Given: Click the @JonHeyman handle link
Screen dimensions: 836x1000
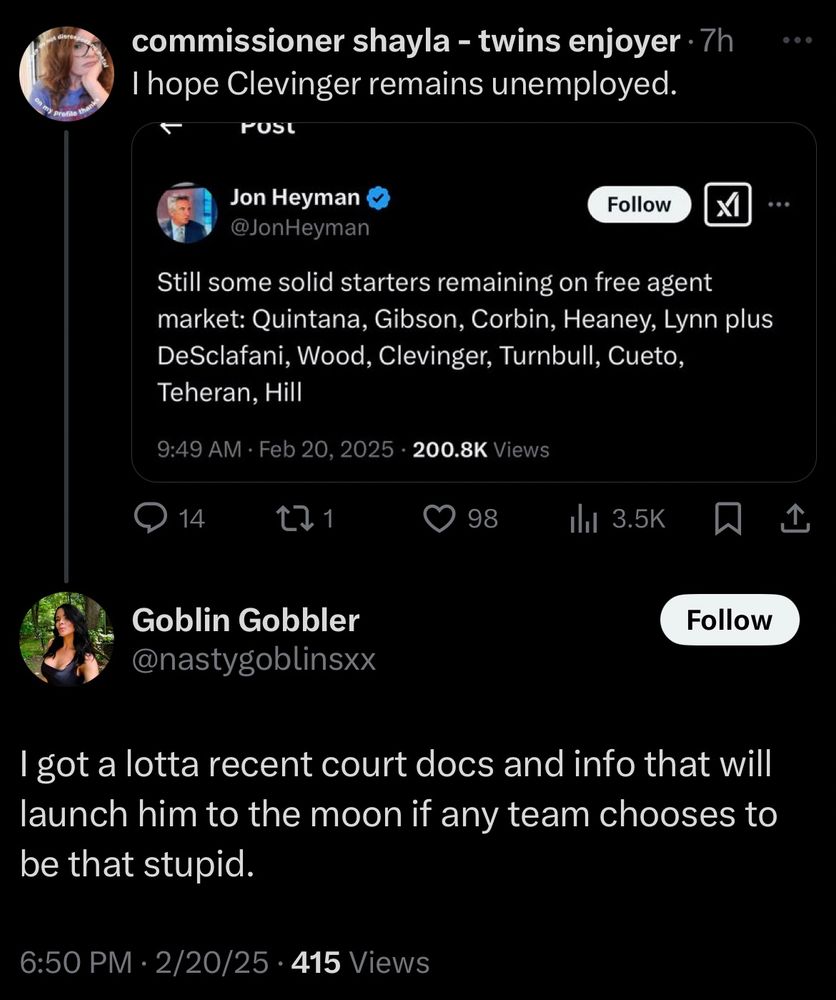Looking at the screenshot, I should point(299,228).
